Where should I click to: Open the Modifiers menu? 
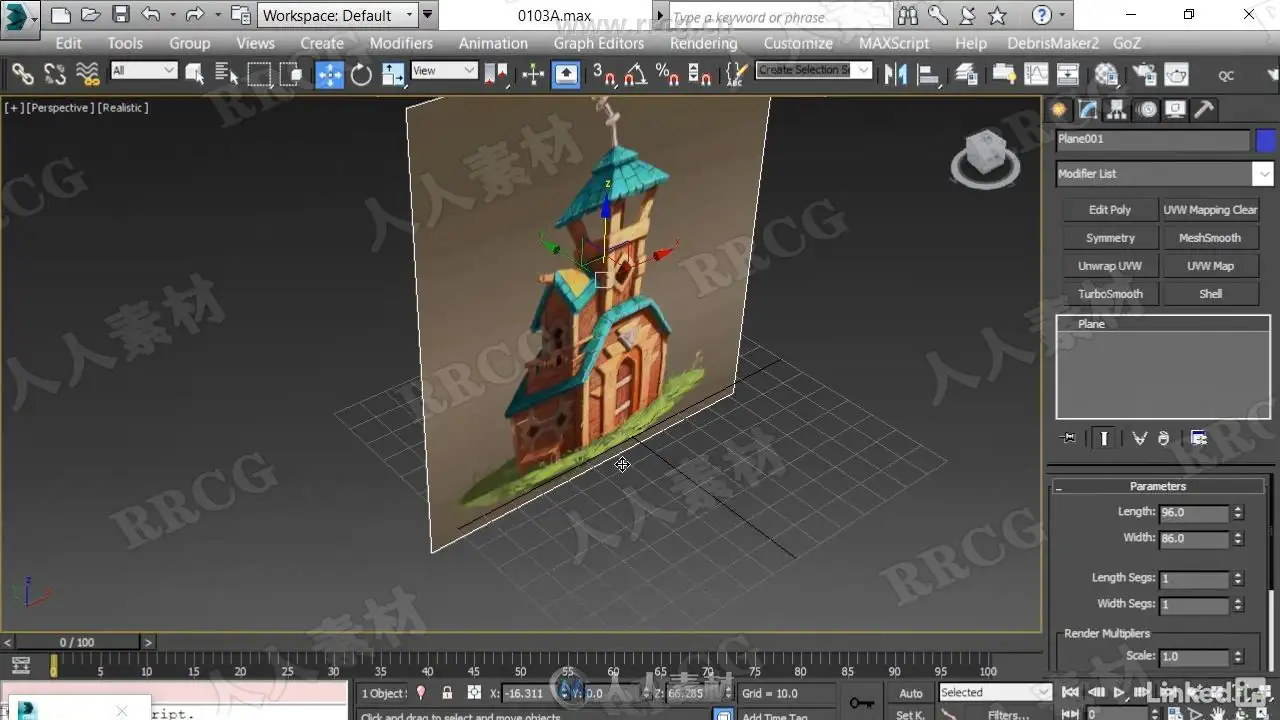(401, 43)
